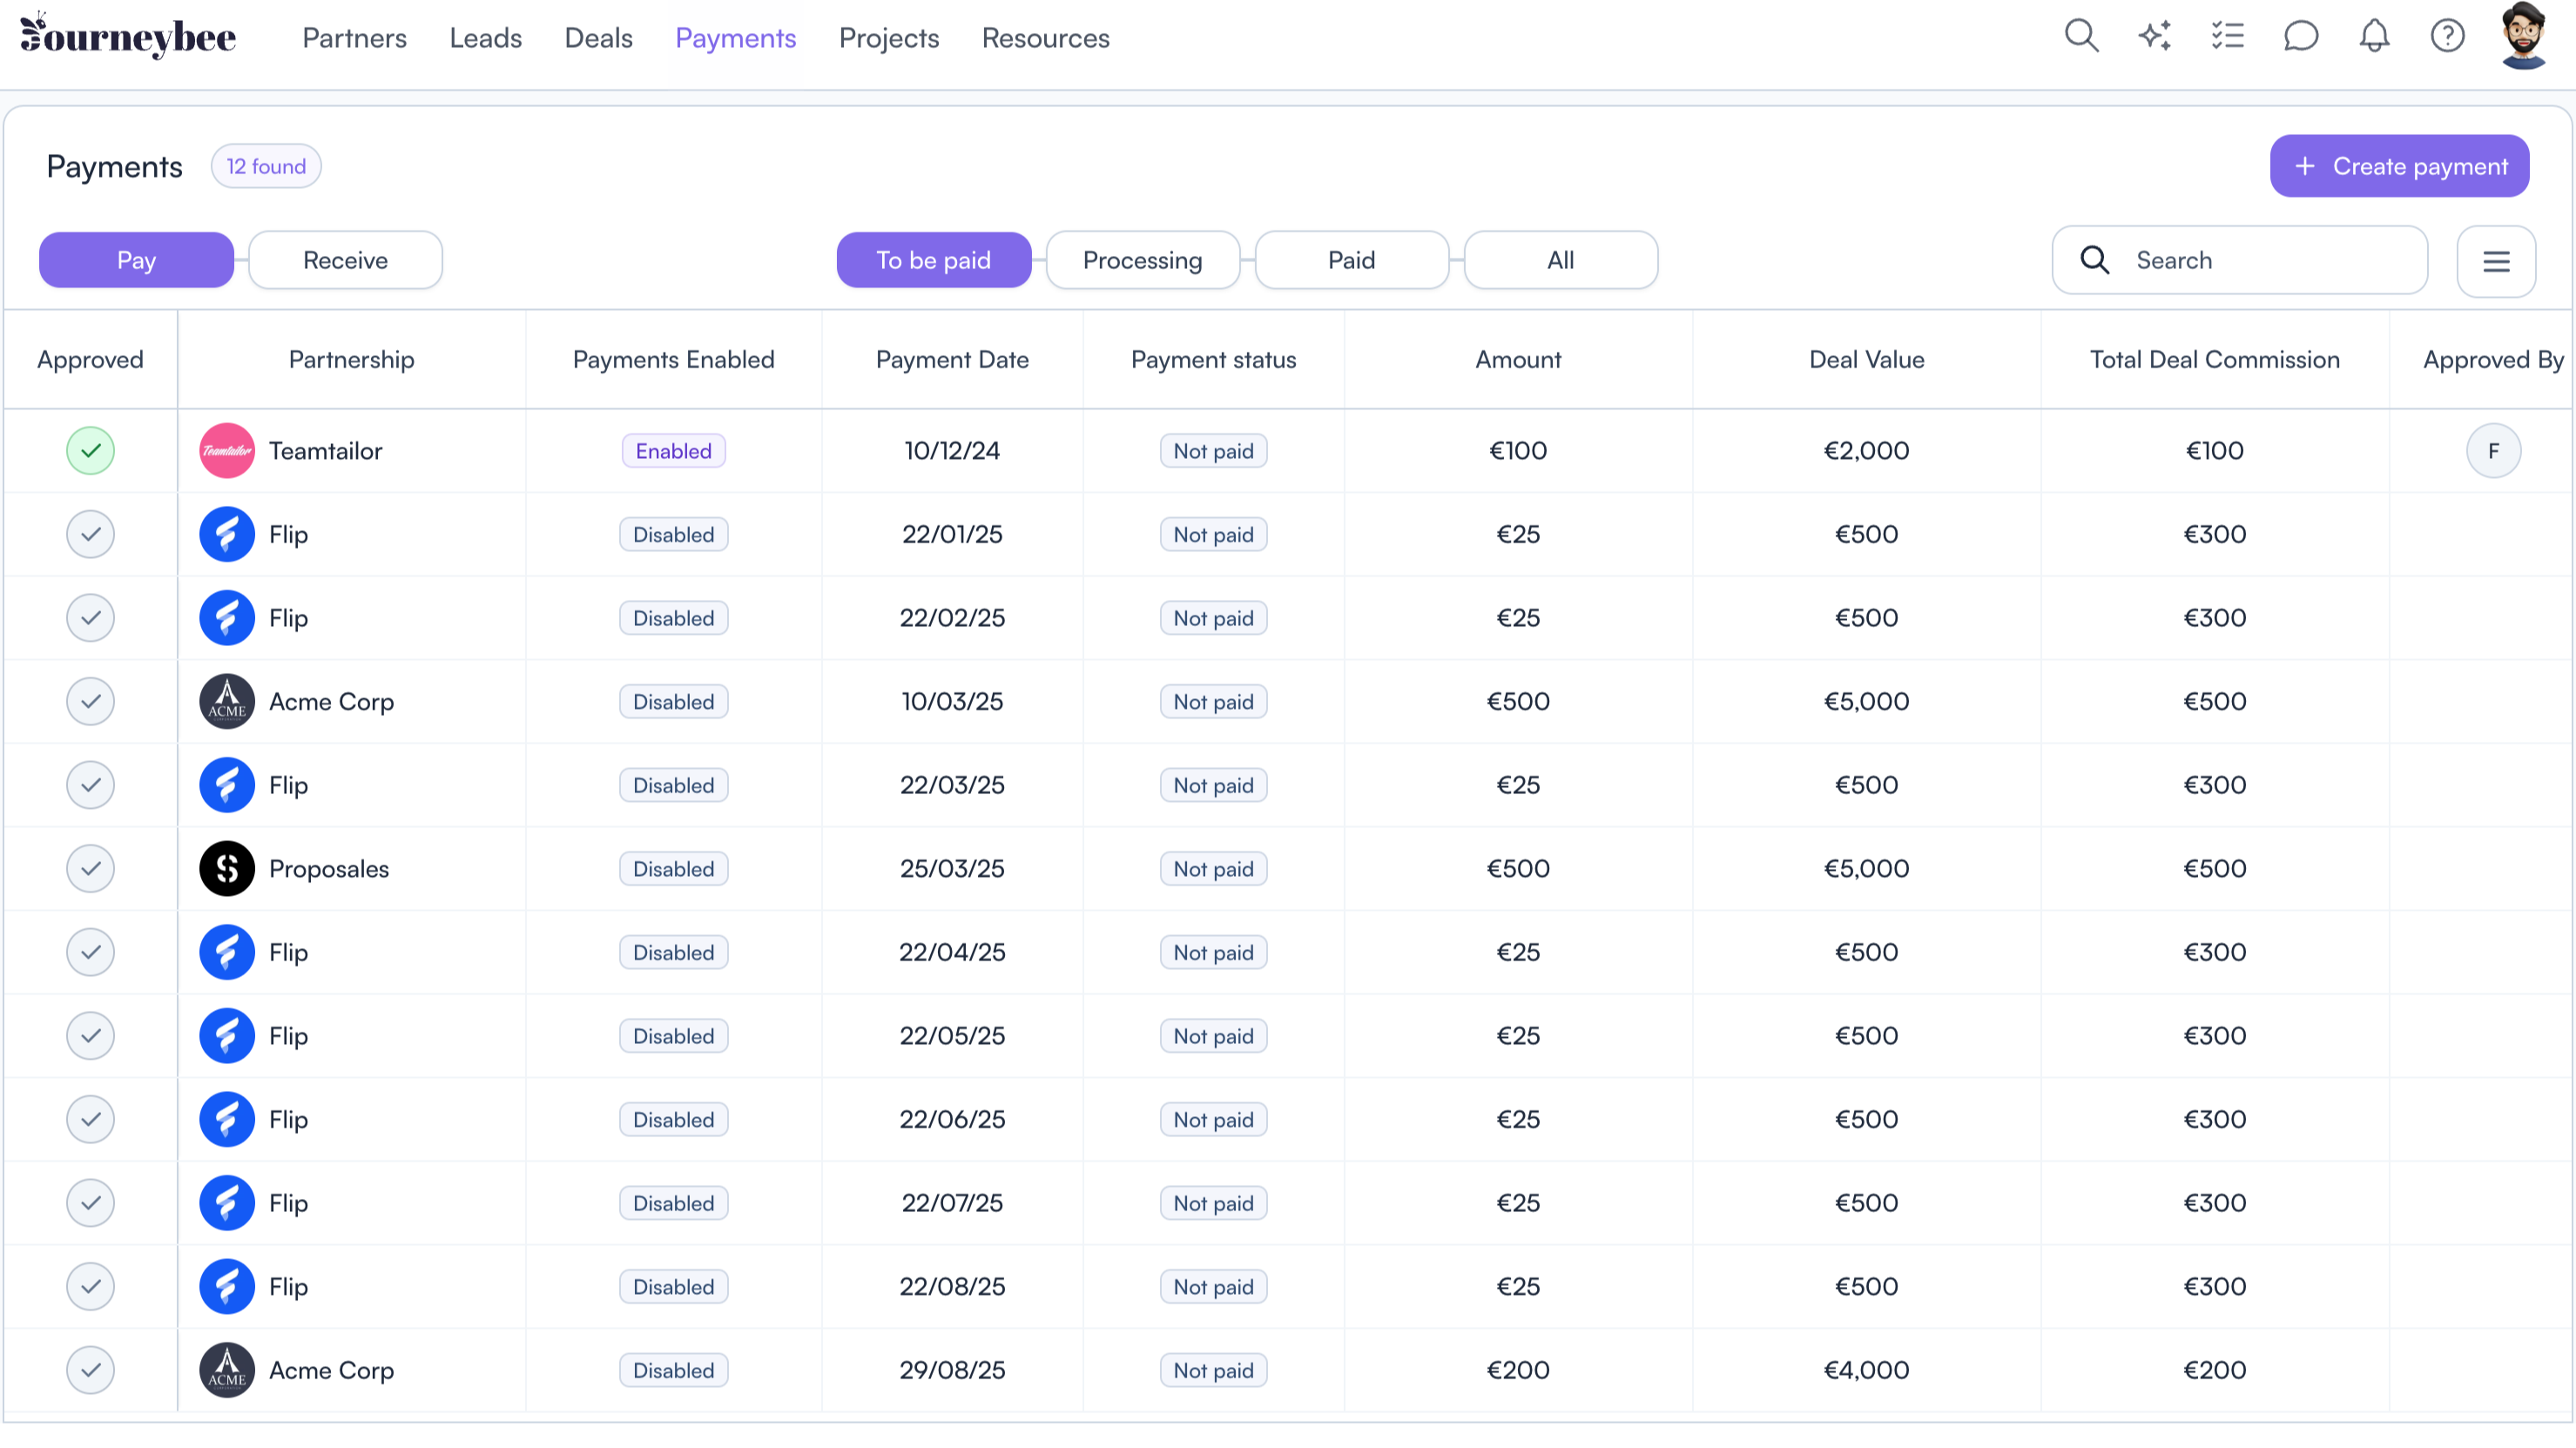Open the search icon in top navigation
Screen dimensions: 2576x1448
click(x=2081, y=37)
